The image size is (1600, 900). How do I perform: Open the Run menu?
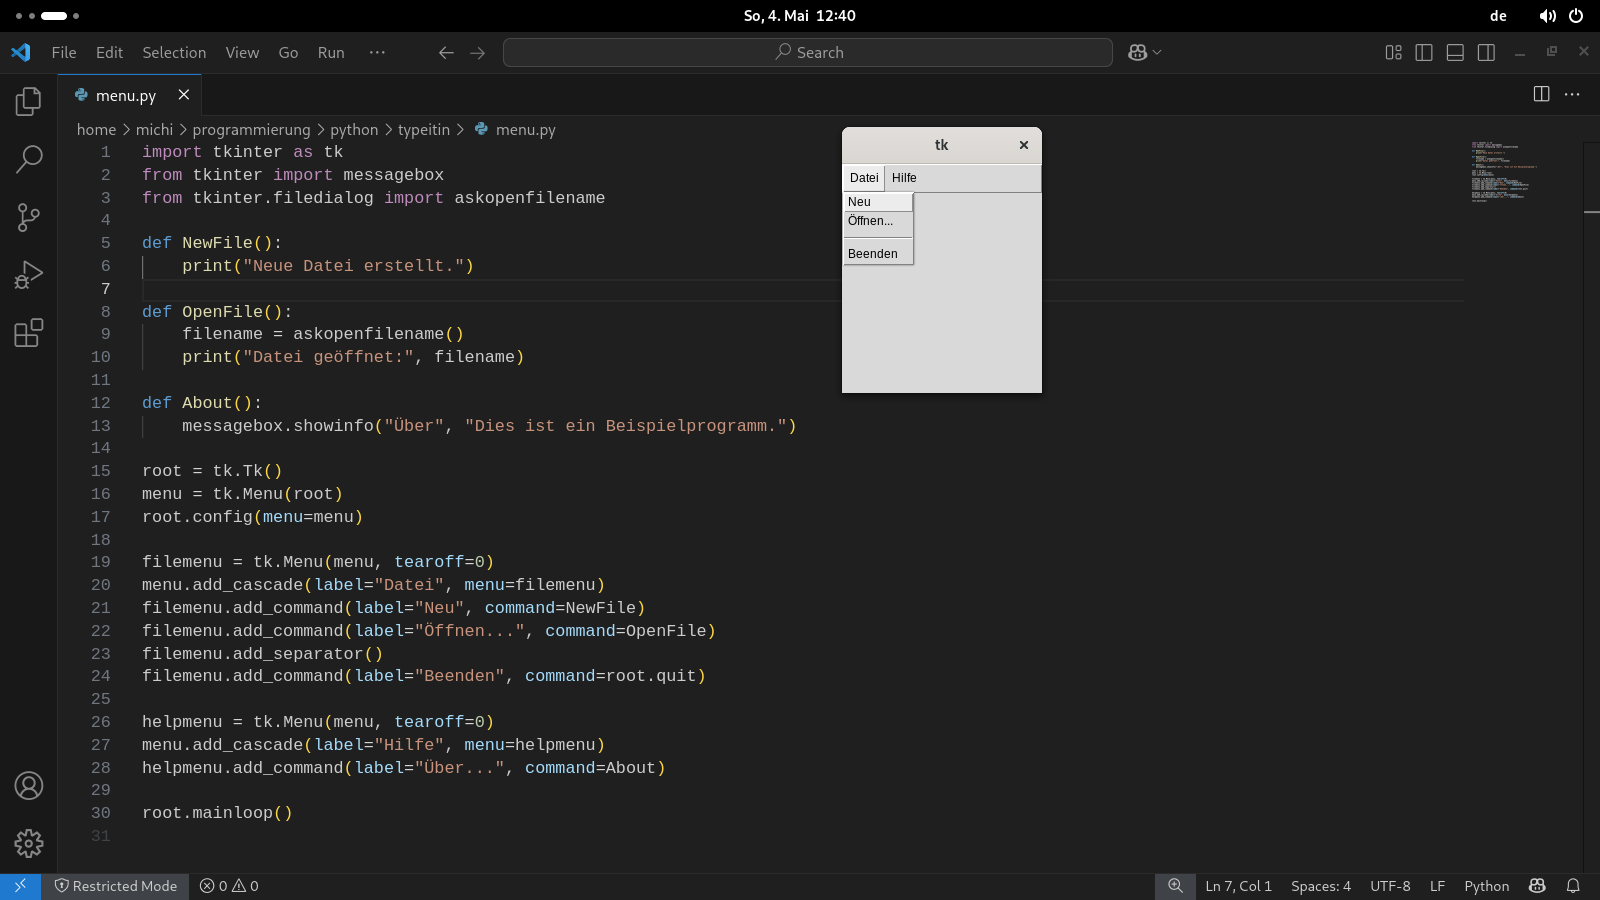pyautogui.click(x=331, y=53)
